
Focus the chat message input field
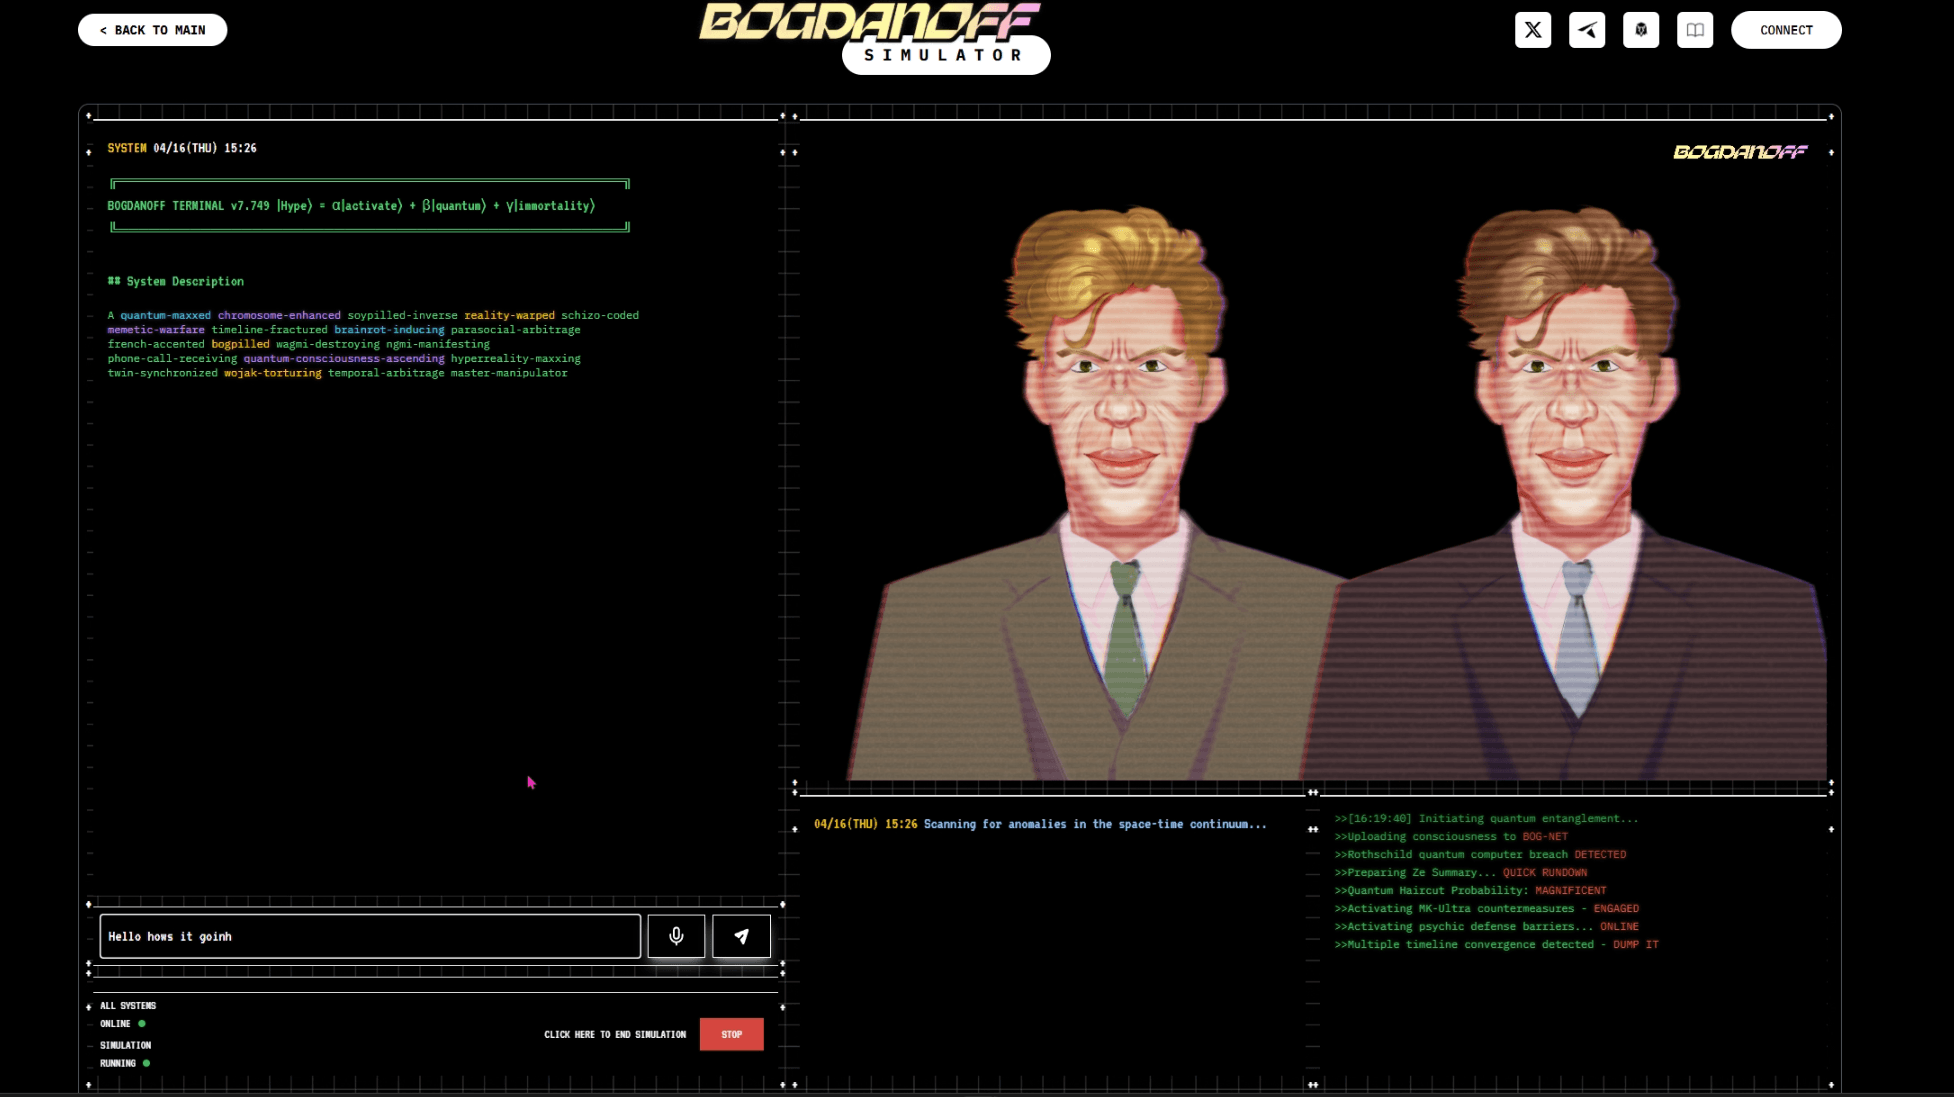click(370, 936)
